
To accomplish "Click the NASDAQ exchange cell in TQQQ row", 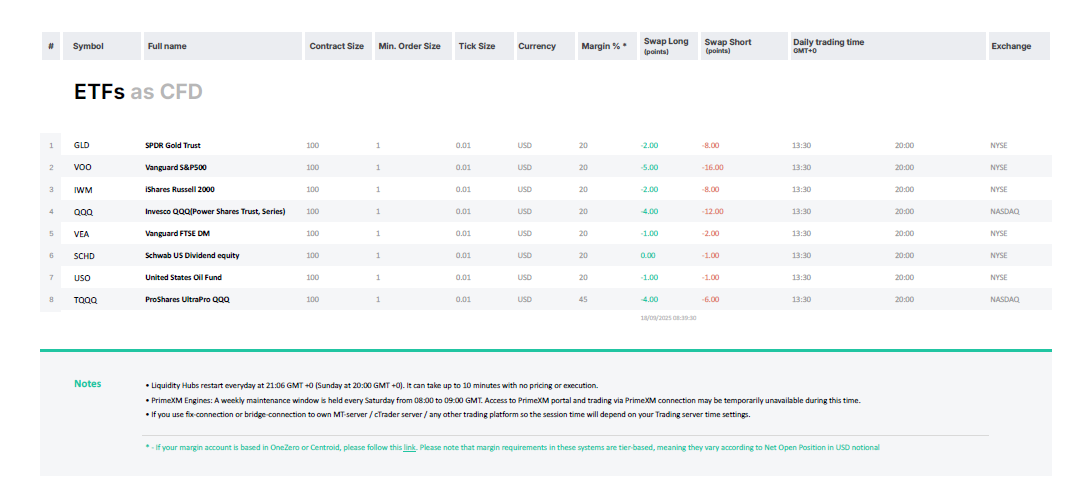I will click(x=1005, y=299).
